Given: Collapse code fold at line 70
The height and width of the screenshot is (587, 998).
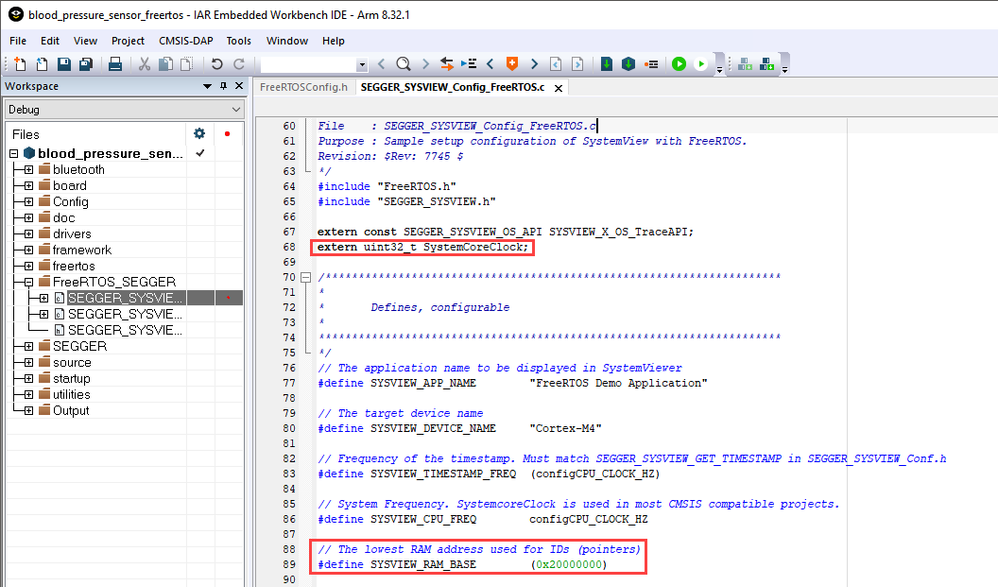Looking at the screenshot, I should 306,277.
